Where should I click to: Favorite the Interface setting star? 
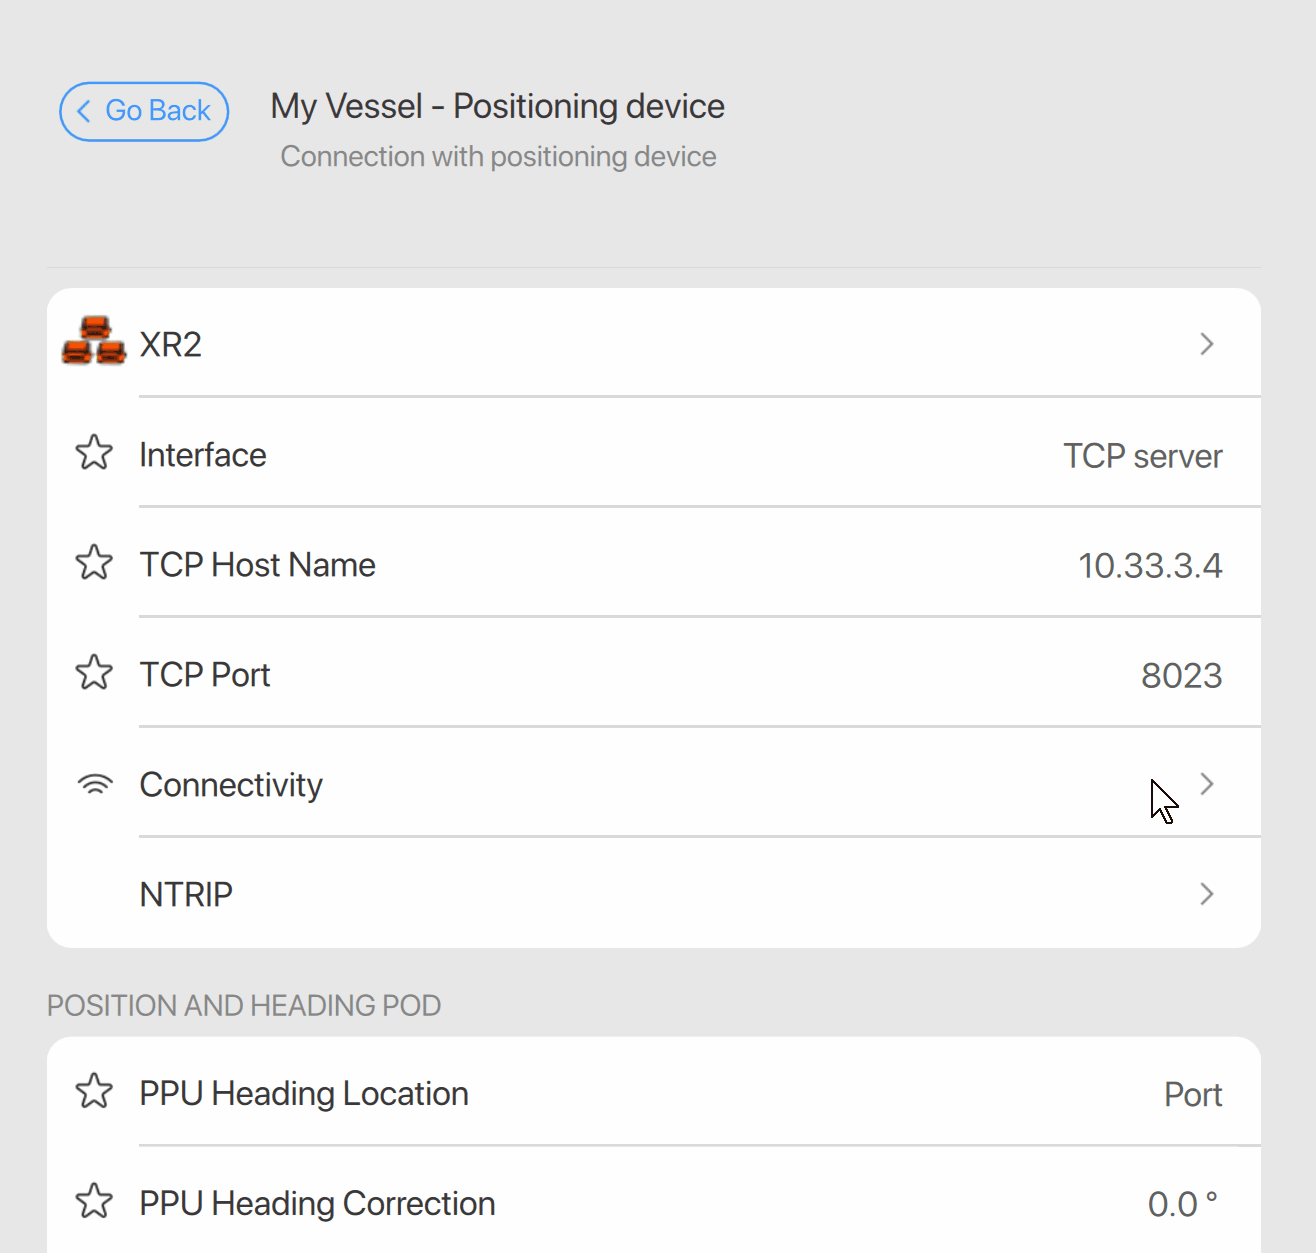tap(95, 453)
